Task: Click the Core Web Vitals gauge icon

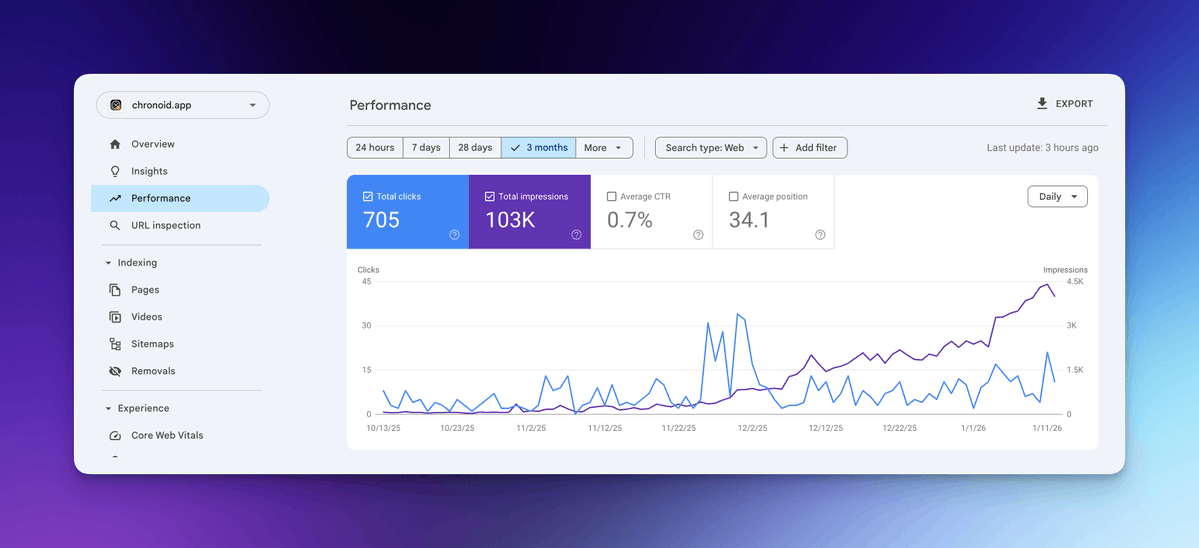Action: click(115, 436)
